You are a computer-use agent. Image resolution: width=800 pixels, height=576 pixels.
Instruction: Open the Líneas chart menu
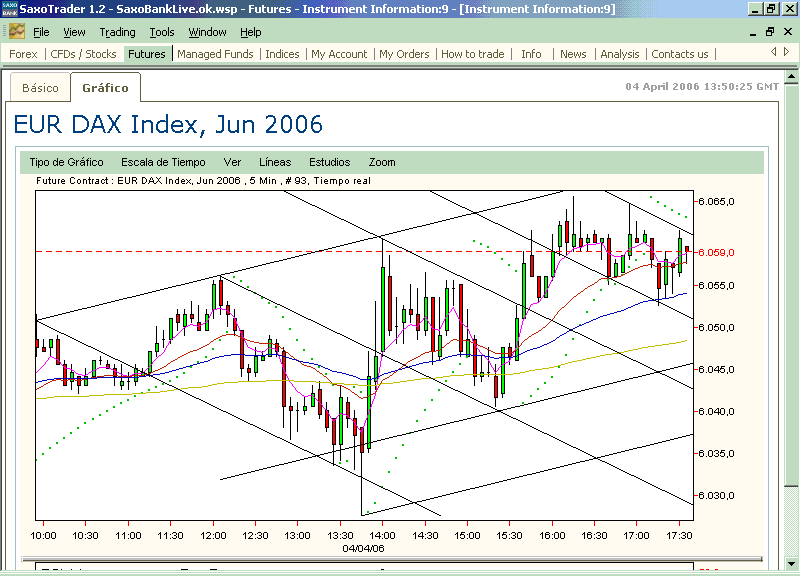(x=275, y=162)
